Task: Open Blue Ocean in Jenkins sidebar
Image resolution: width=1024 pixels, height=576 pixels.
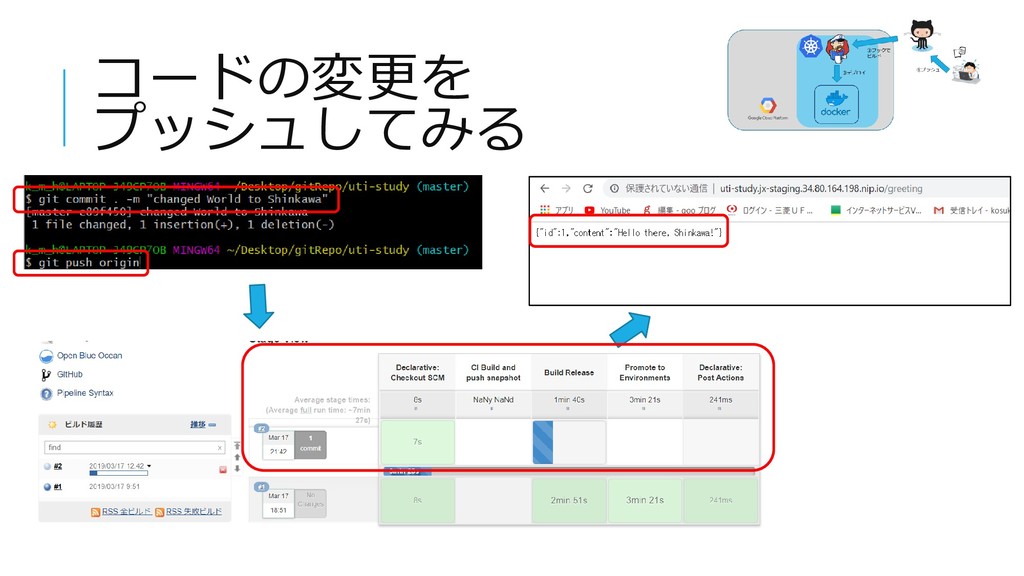Action: pyautogui.click(x=89, y=355)
